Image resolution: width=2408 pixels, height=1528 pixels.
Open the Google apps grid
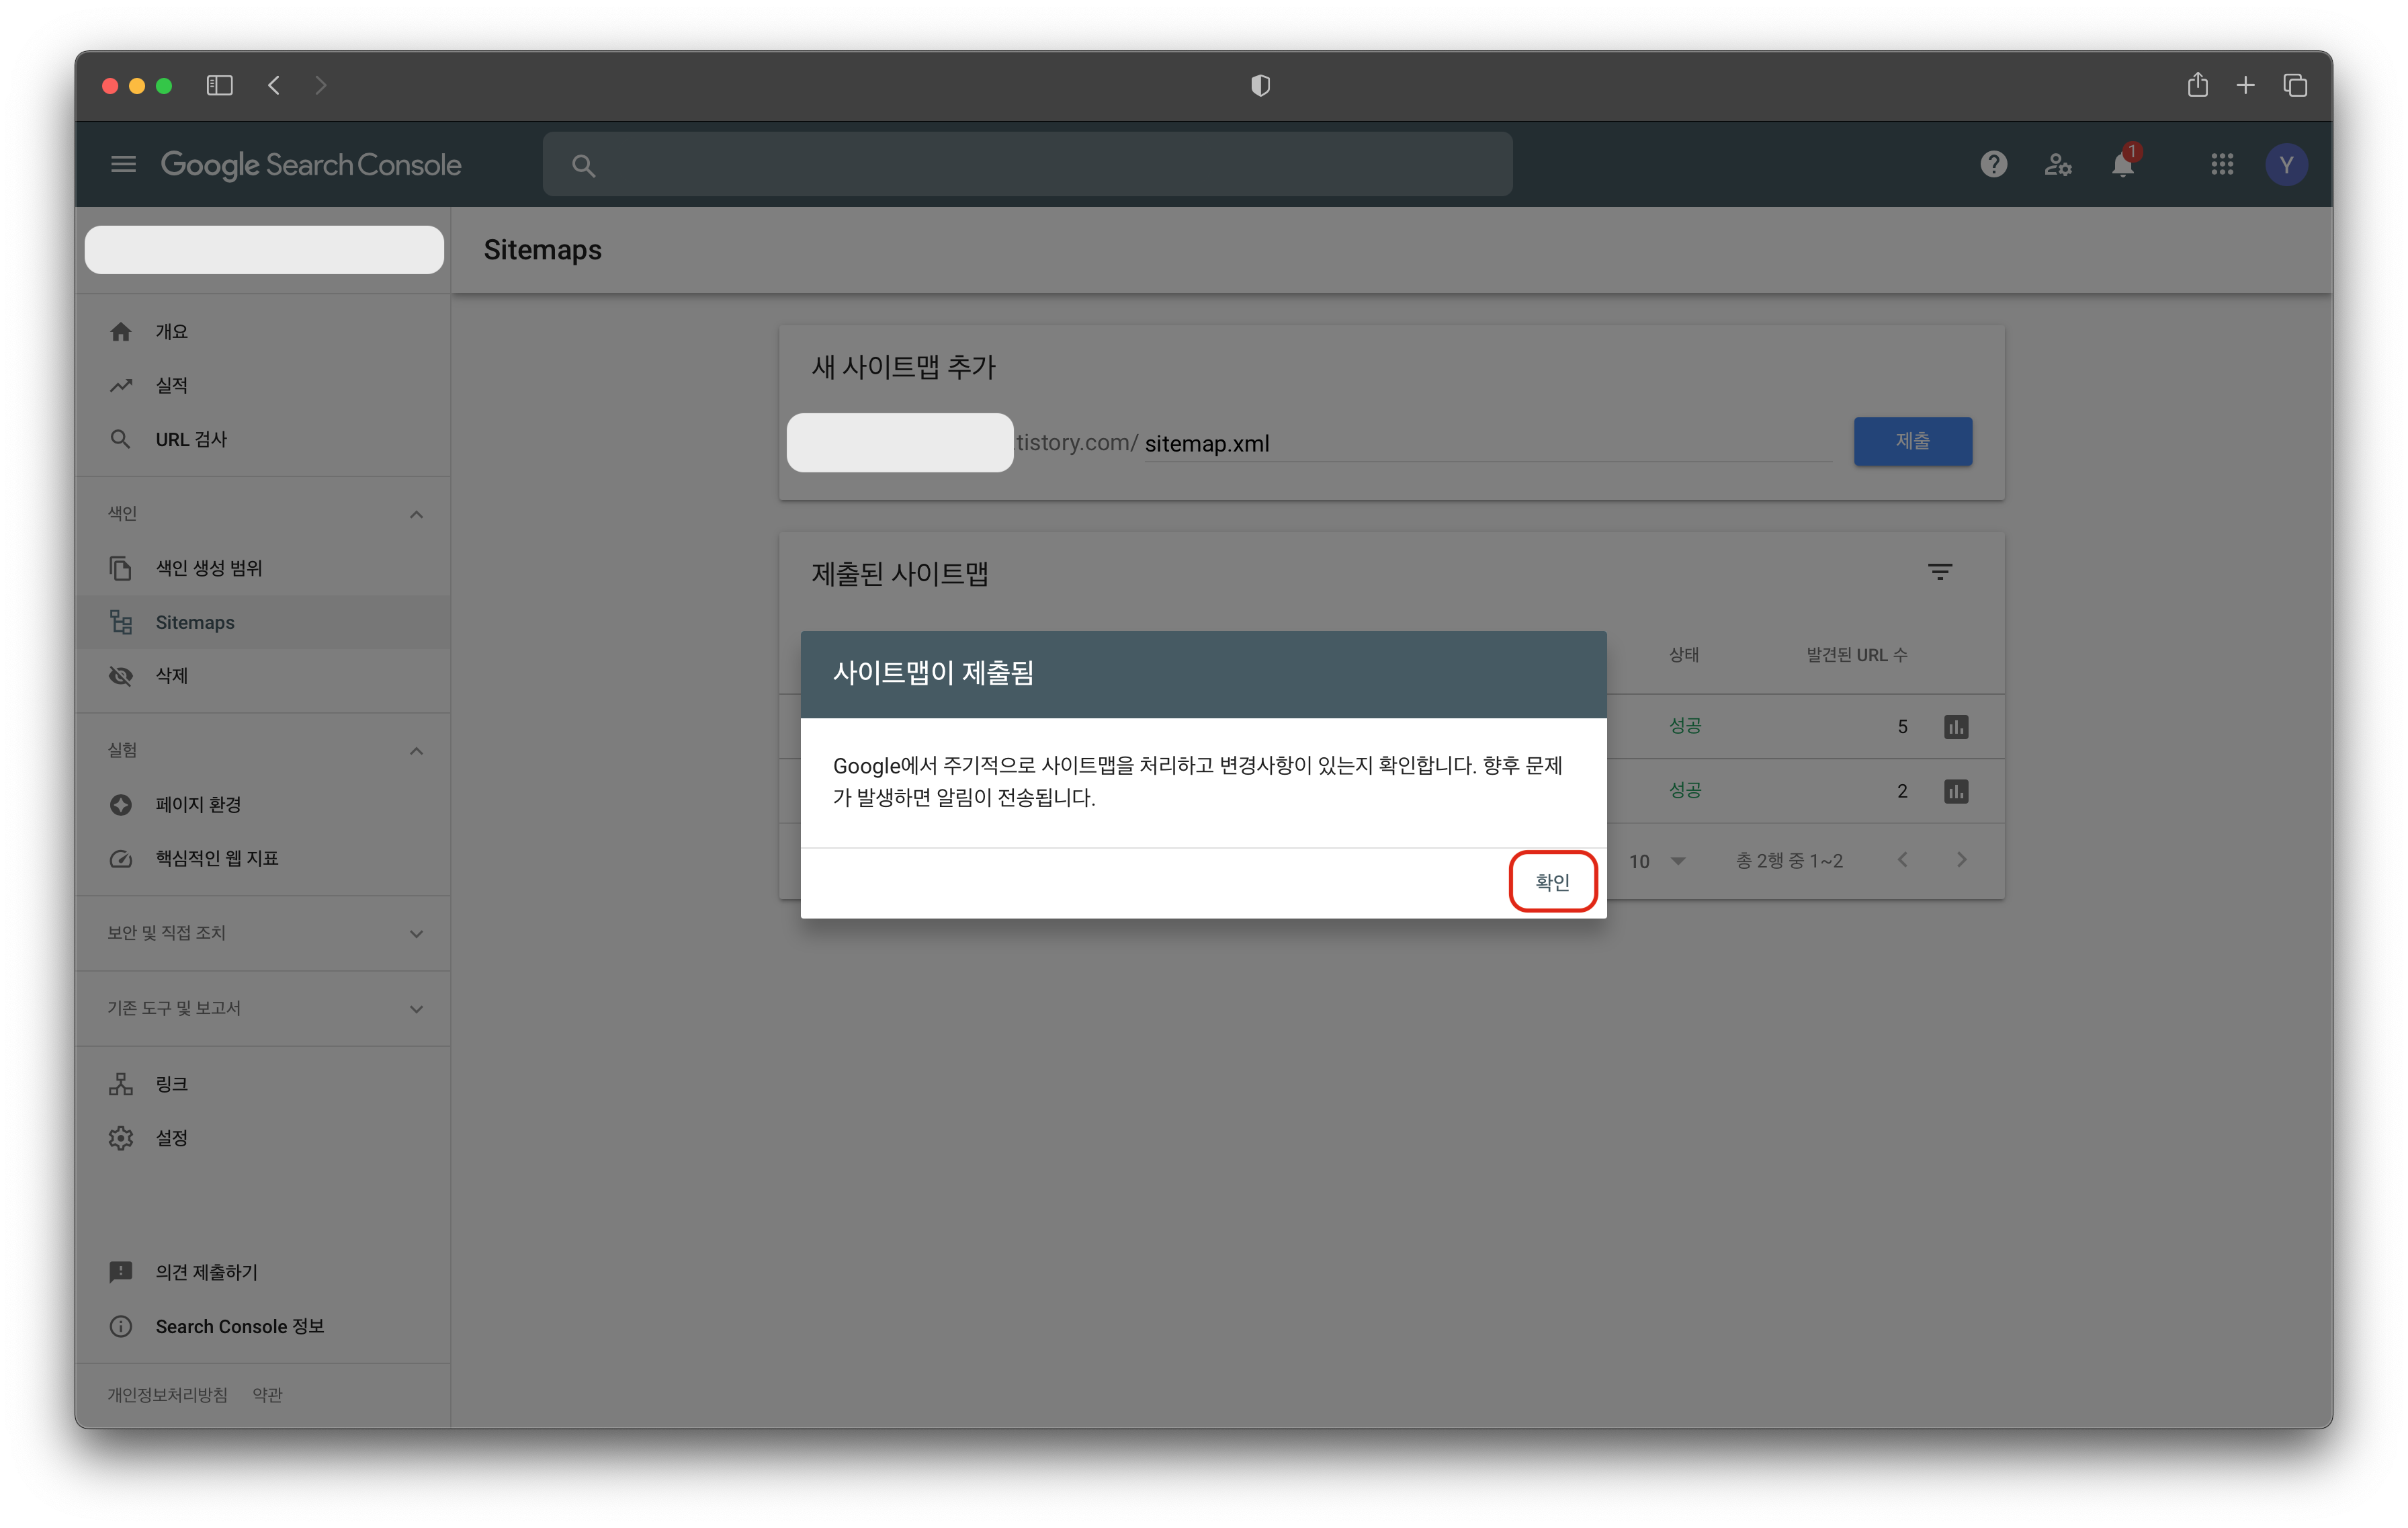[2222, 164]
